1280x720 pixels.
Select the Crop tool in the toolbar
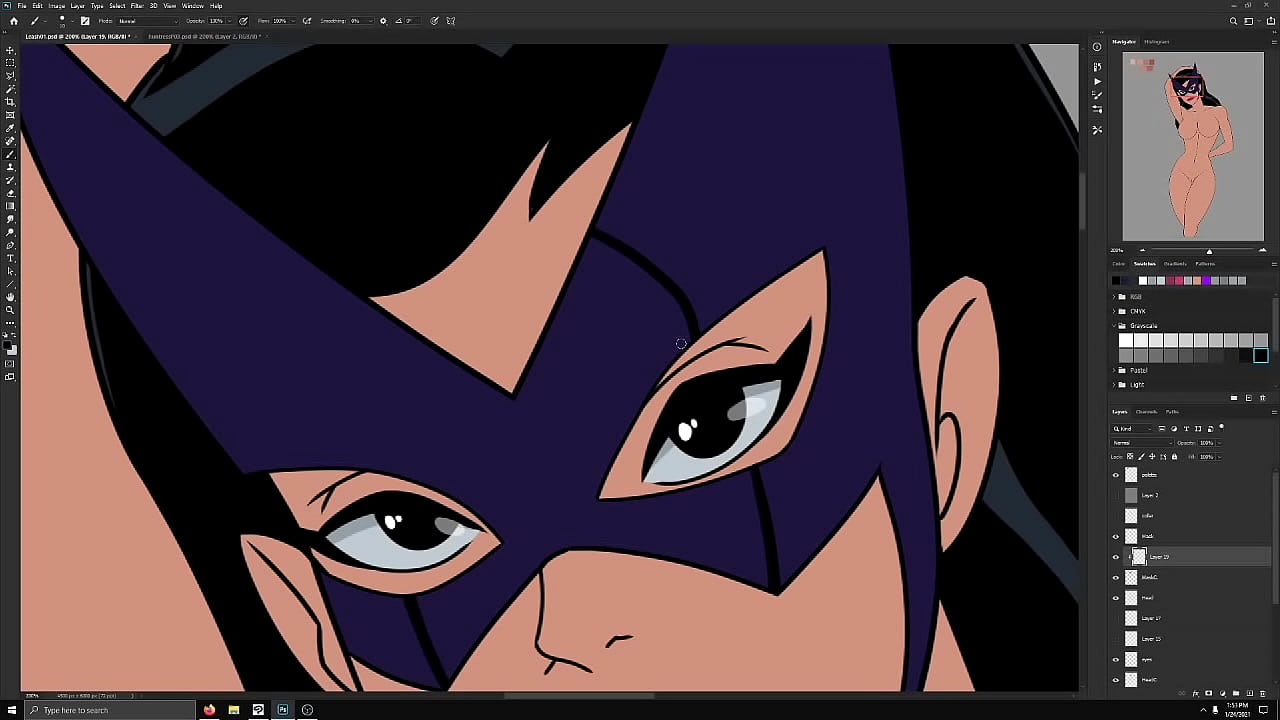[x=10, y=102]
